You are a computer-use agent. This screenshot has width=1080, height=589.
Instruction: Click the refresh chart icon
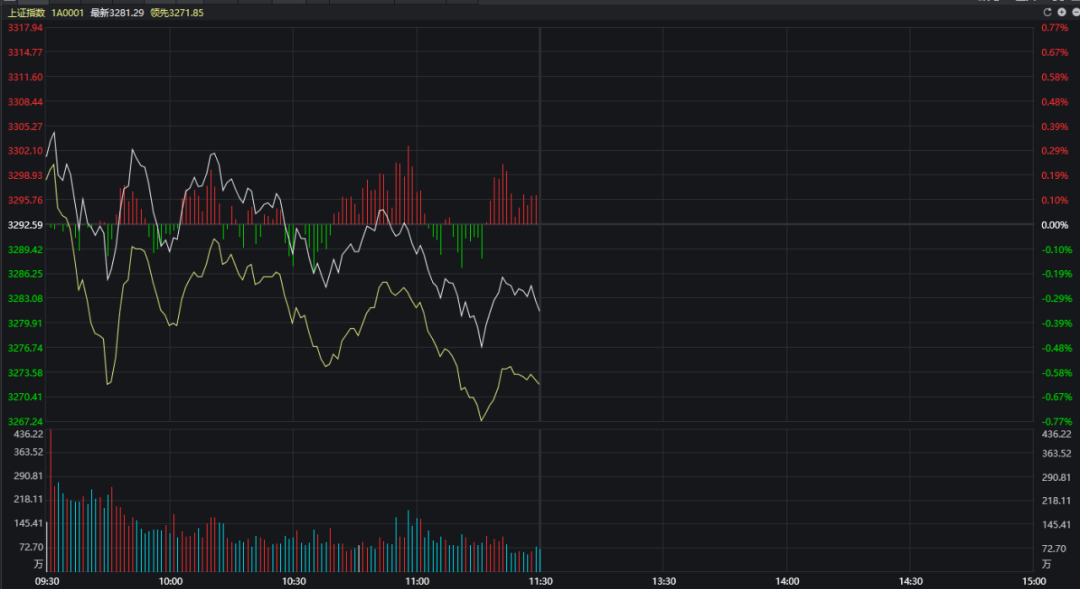coord(1047,12)
